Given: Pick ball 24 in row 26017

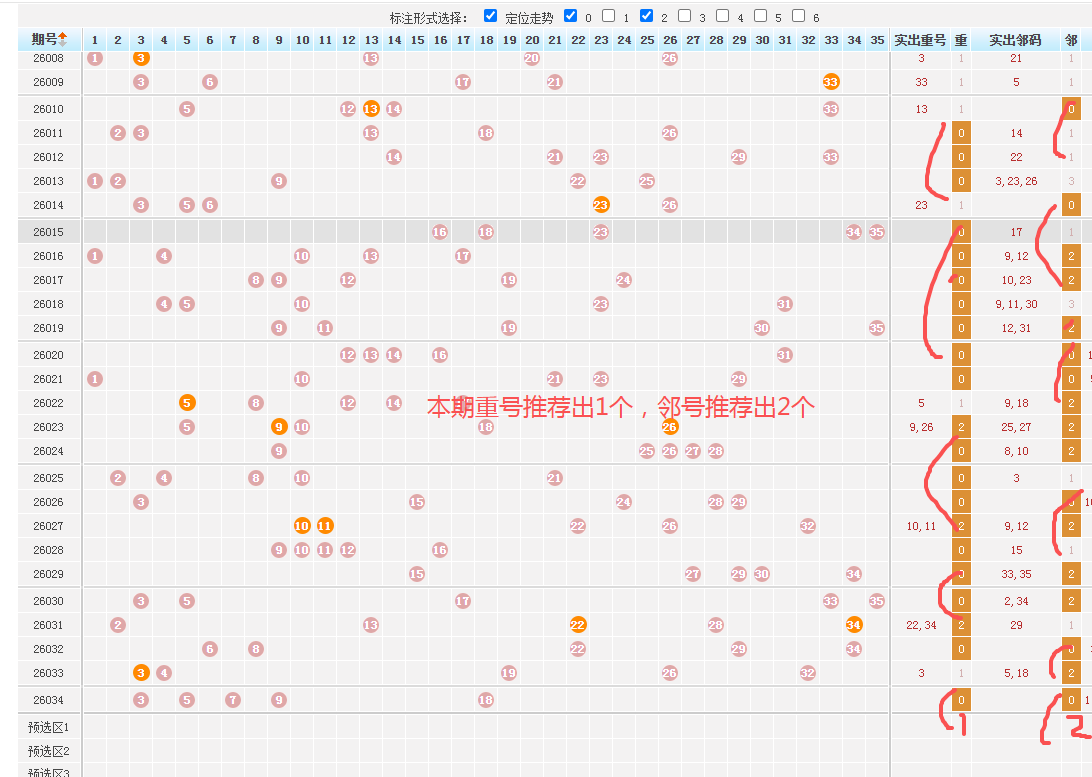Looking at the screenshot, I should pyautogui.click(x=624, y=280).
